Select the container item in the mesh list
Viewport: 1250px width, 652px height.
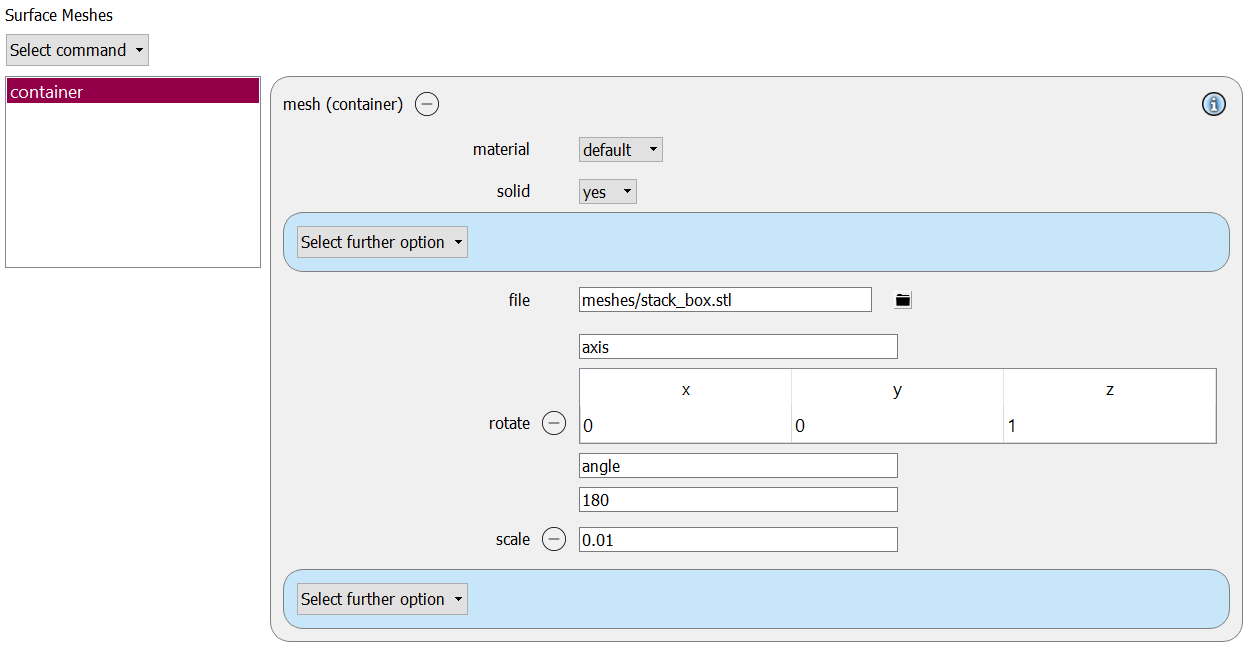[x=133, y=91]
